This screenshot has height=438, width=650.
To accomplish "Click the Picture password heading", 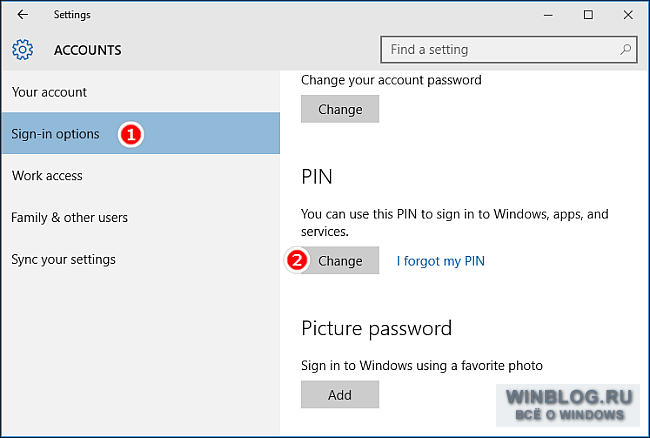I will point(376,329).
